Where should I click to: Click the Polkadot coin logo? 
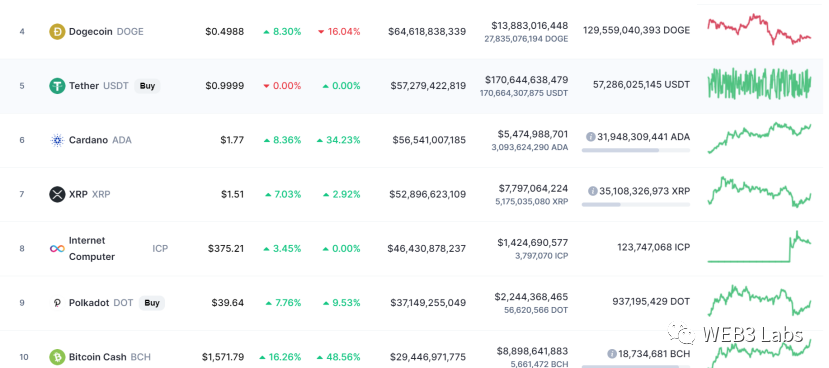click(x=57, y=303)
